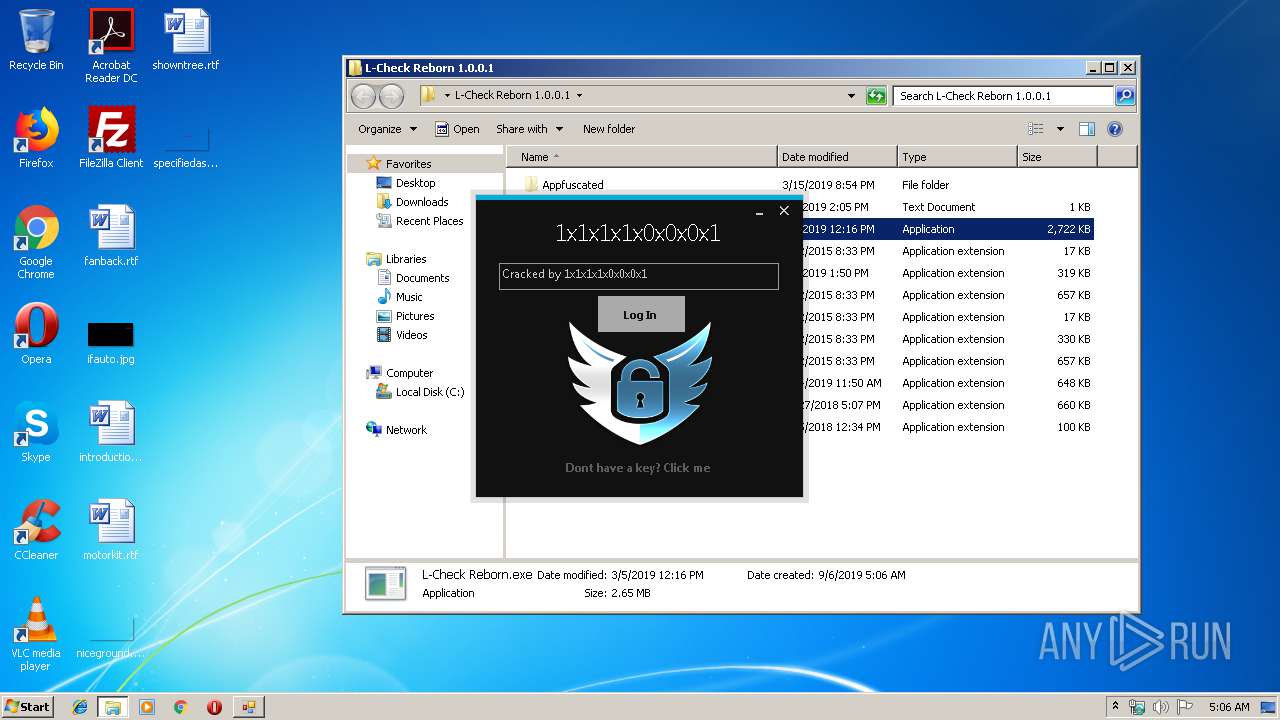Select the ifauto.jpg desktop file

click(111, 341)
